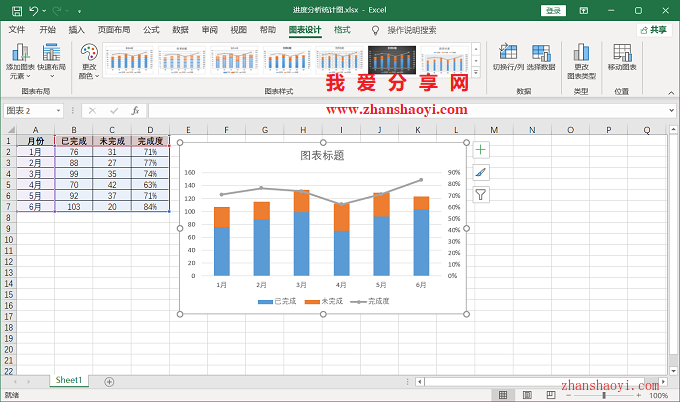The image size is (680, 402).
Task: Click the 完成度 legend entry
Action: [369, 301]
